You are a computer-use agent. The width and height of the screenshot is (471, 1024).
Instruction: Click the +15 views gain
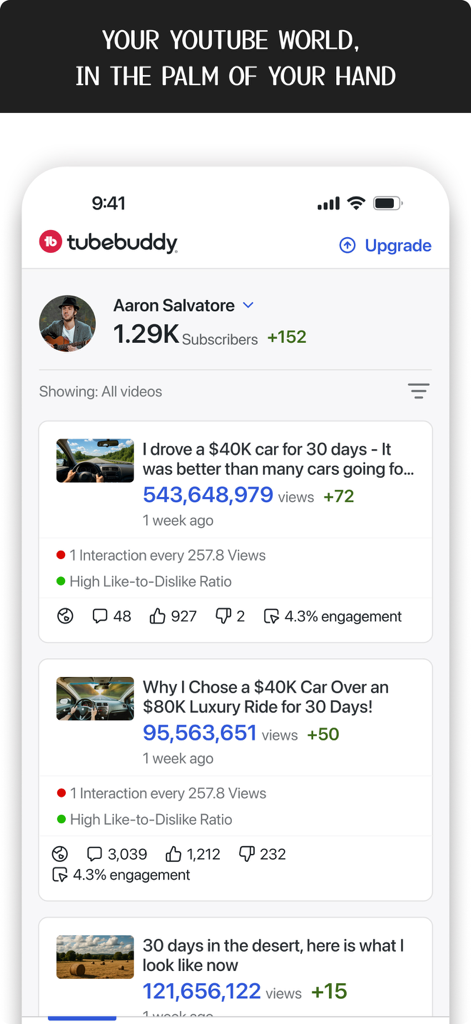(329, 991)
